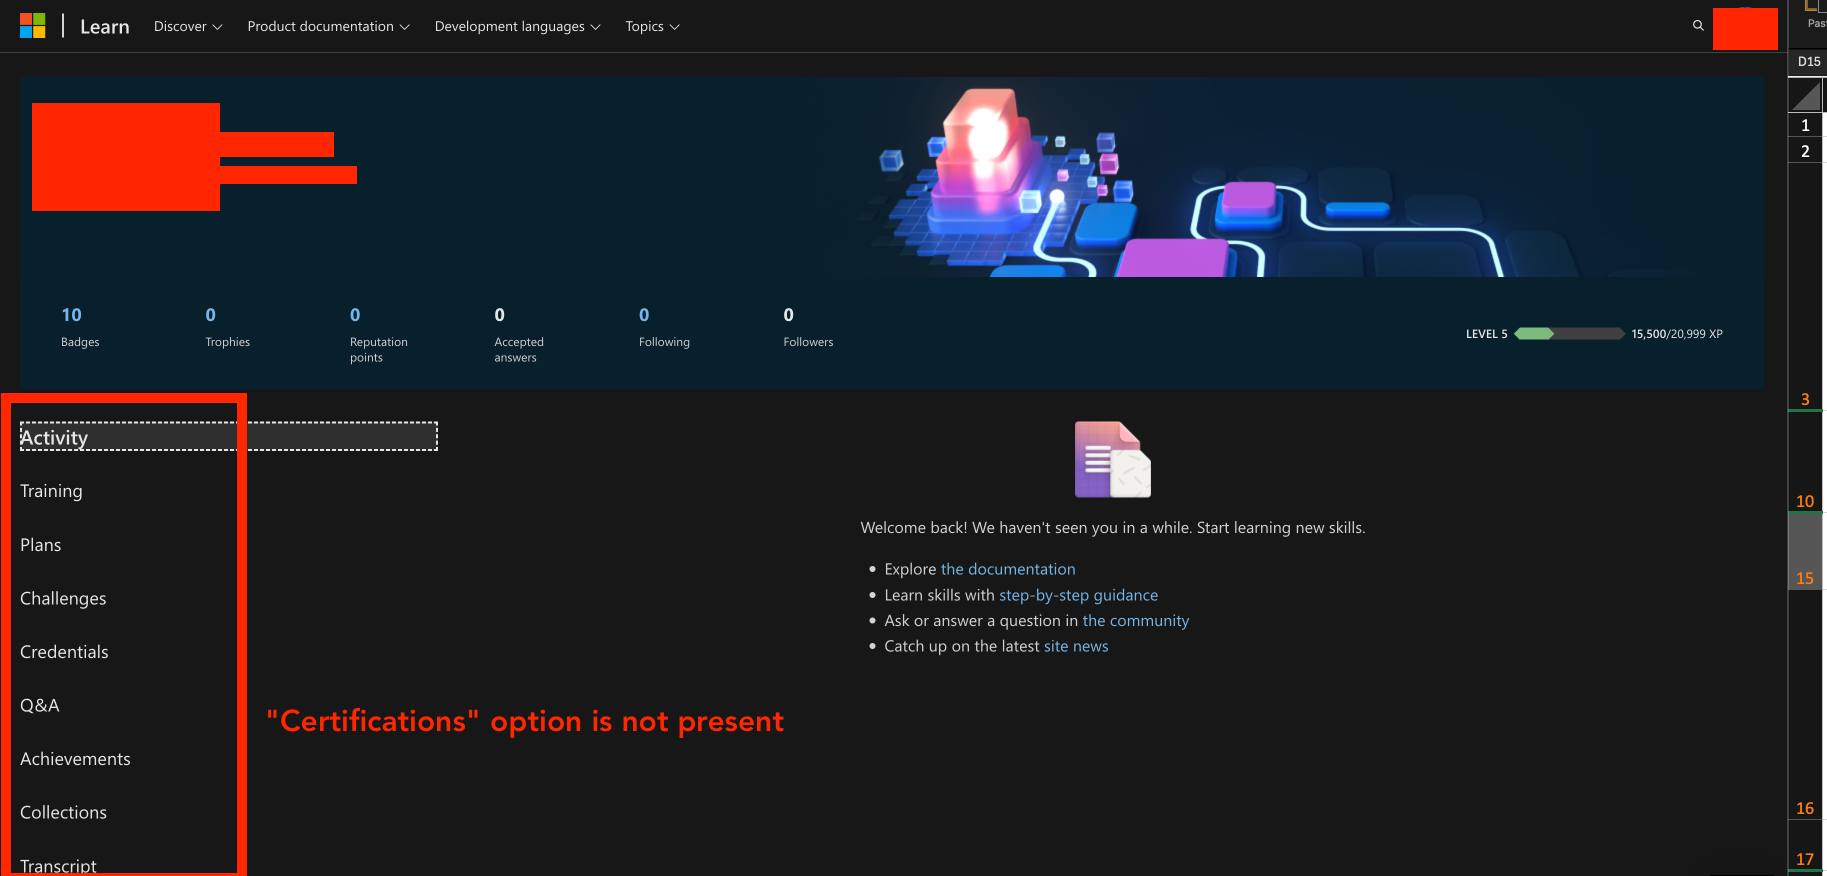Open the search magnifier icon

[1698, 26]
